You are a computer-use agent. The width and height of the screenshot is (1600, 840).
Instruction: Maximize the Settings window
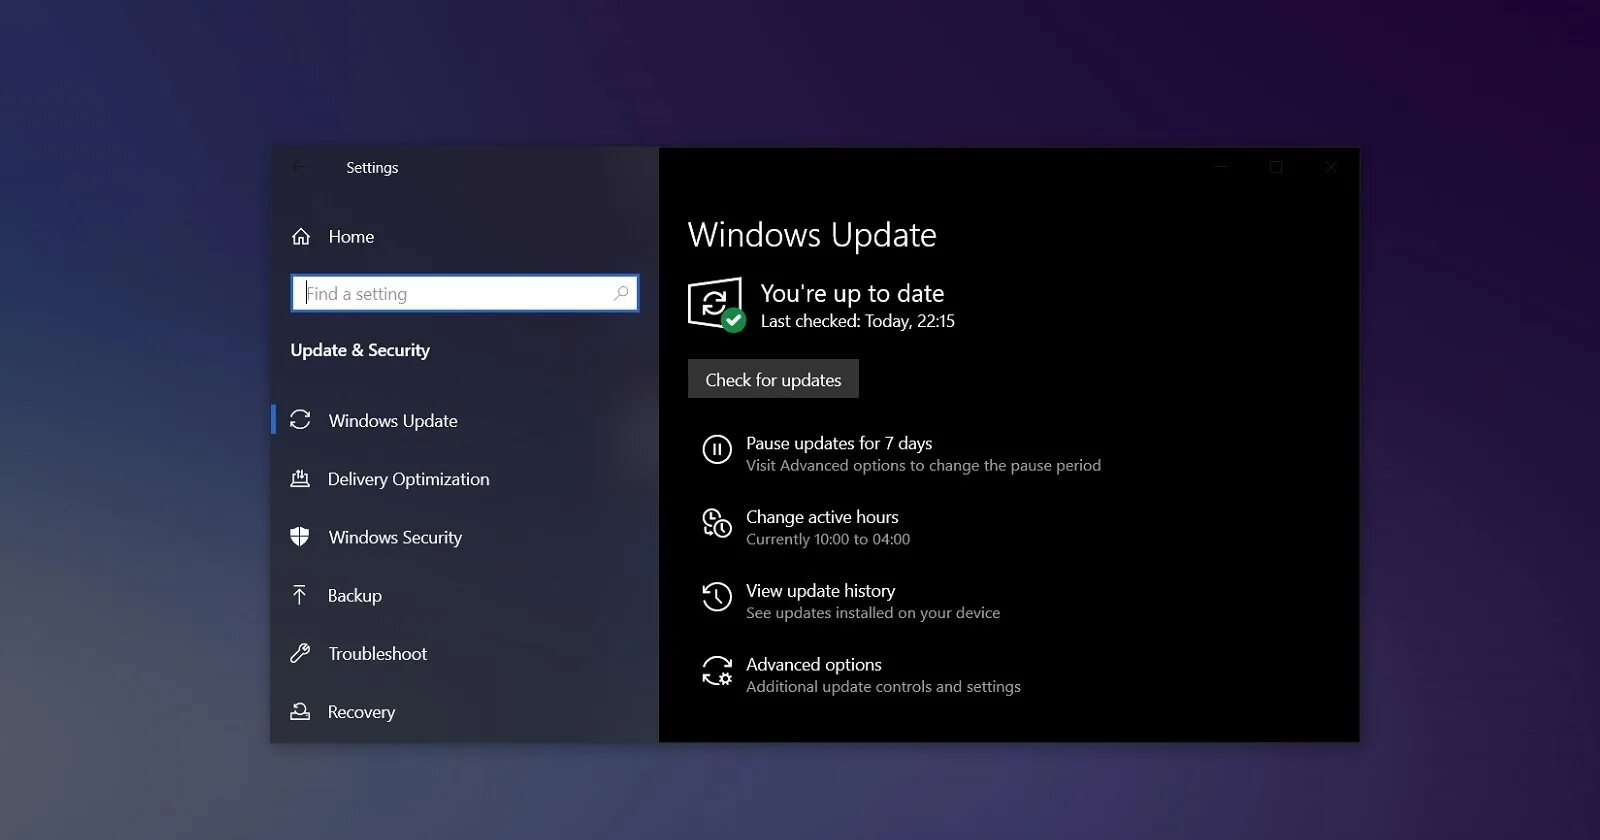tap(1276, 167)
